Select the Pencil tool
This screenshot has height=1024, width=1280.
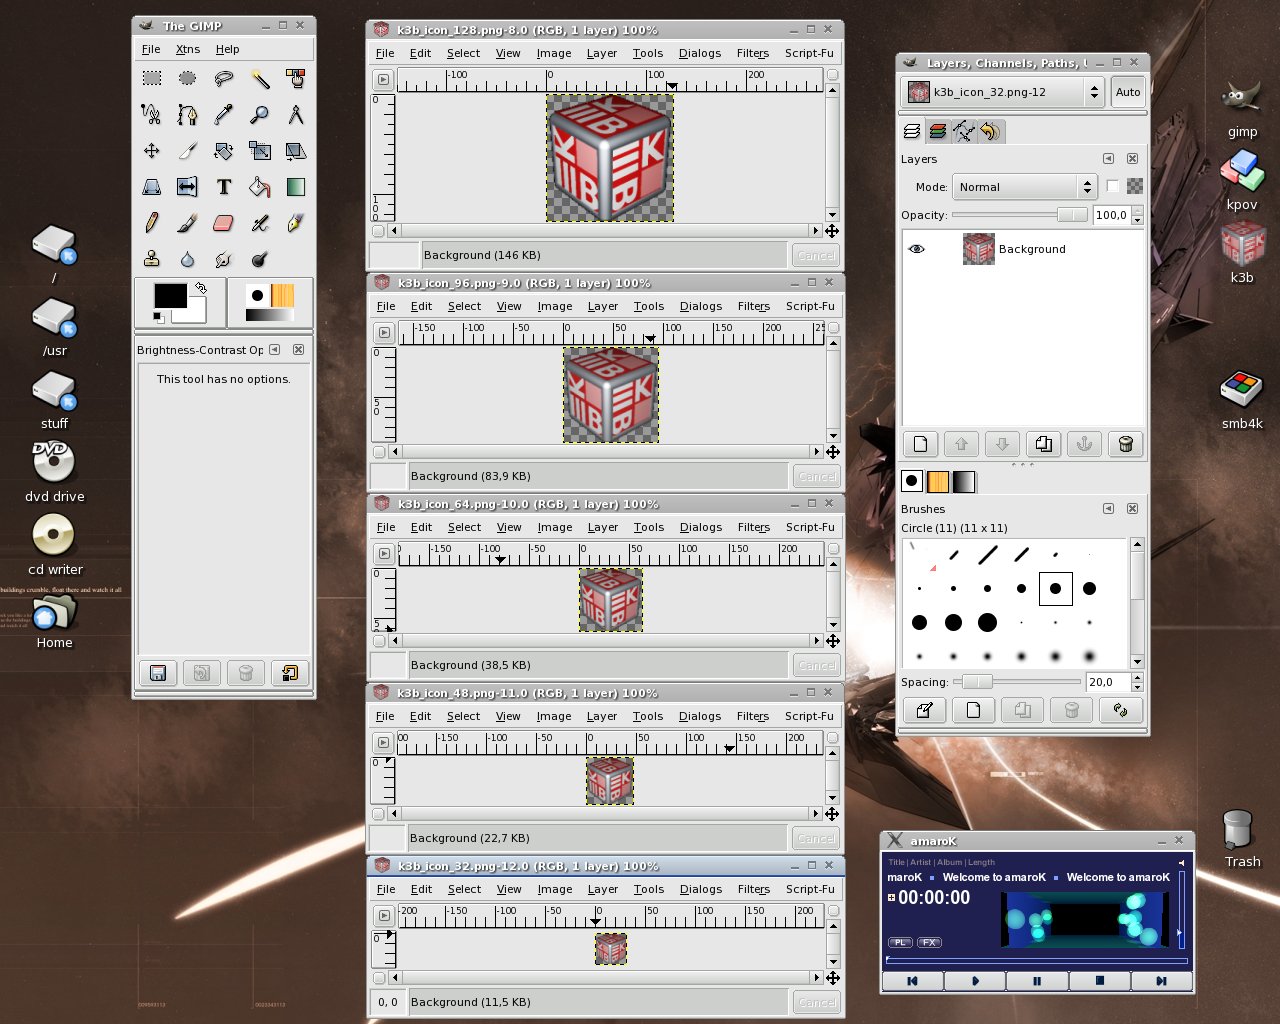click(152, 222)
